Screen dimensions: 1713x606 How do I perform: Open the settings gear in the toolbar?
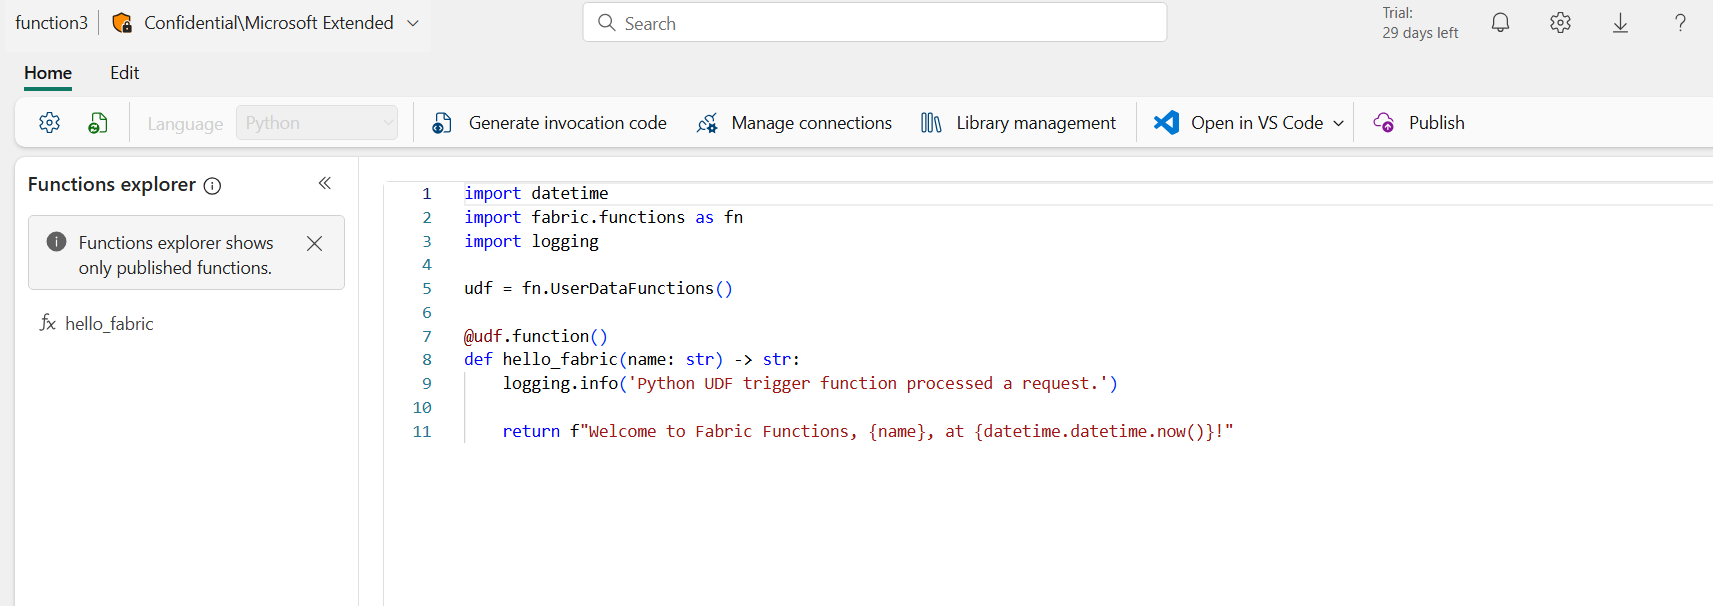[49, 123]
